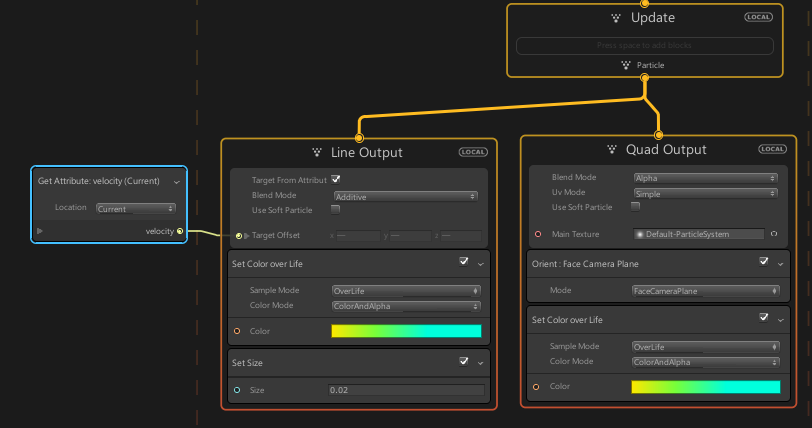Viewport: 812px width, 428px height.
Task: Select the Quad Output context title
Action: pos(666,150)
